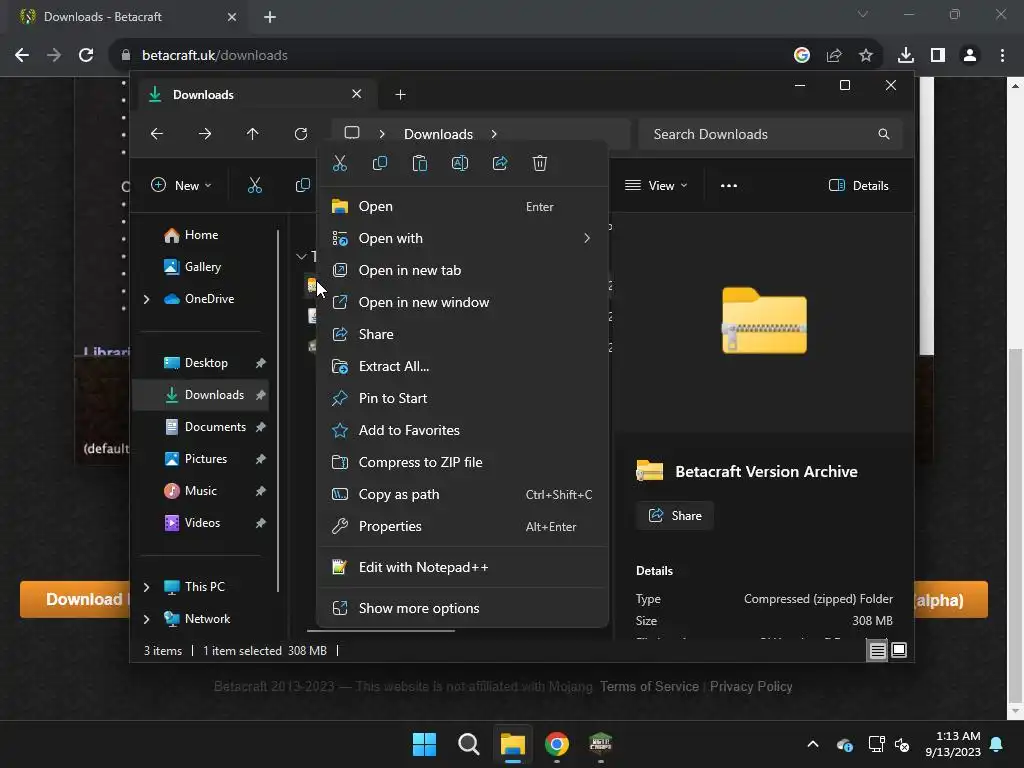The height and width of the screenshot is (768, 1024).
Task: Open the Windows Start menu
Action: [x=424, y=744]
